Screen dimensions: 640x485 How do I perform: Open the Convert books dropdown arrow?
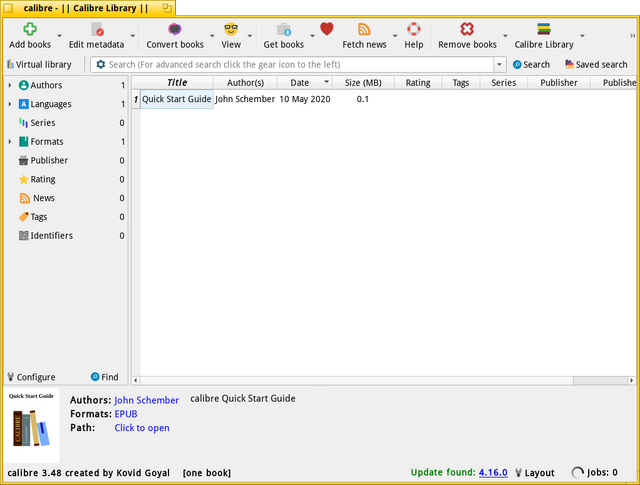[x=212, y=36]
